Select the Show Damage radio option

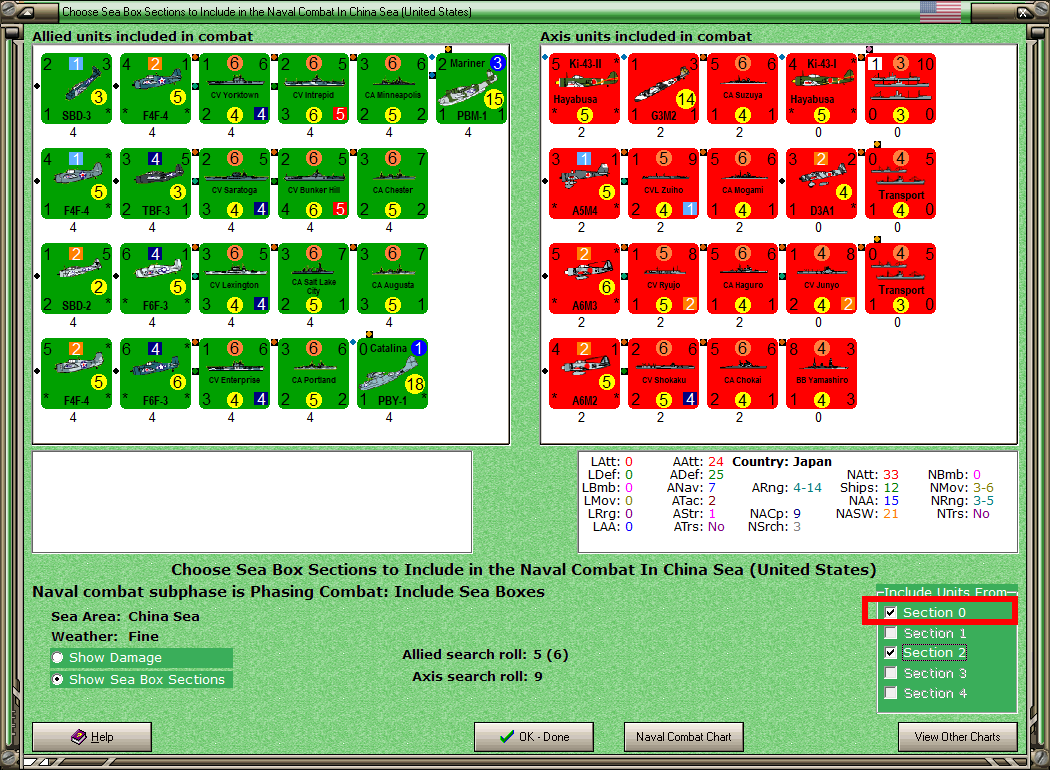[58, 658]
